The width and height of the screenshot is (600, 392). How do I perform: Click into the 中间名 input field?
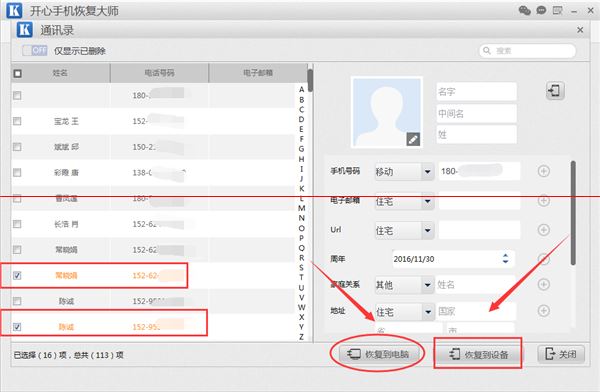tap(476, 113)
